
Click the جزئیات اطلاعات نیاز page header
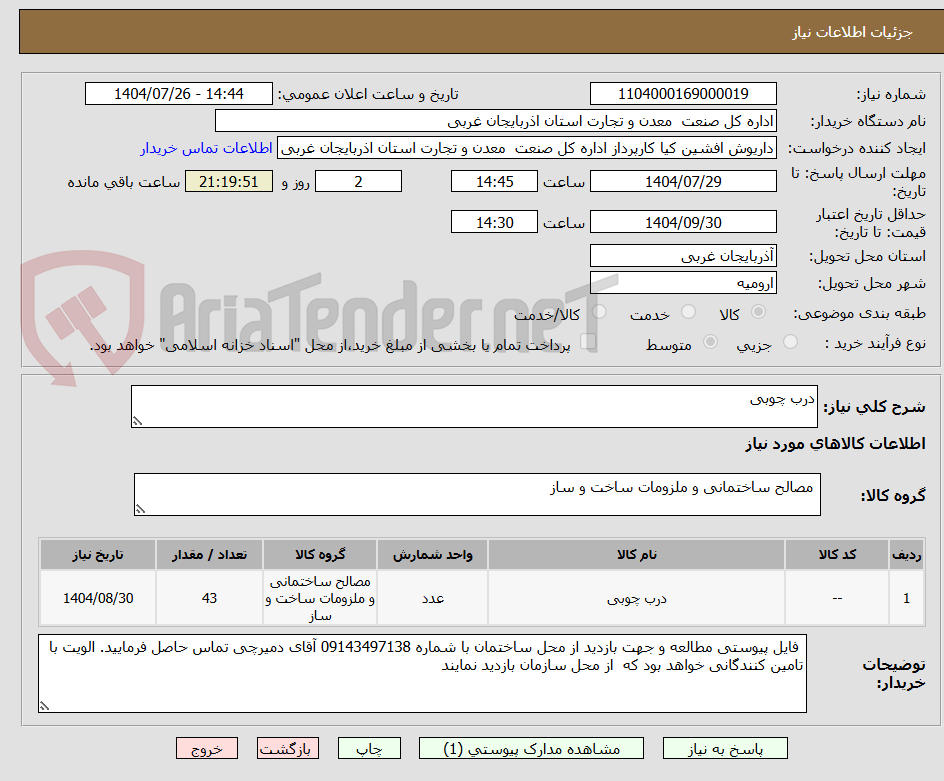(x=852, y=32)
